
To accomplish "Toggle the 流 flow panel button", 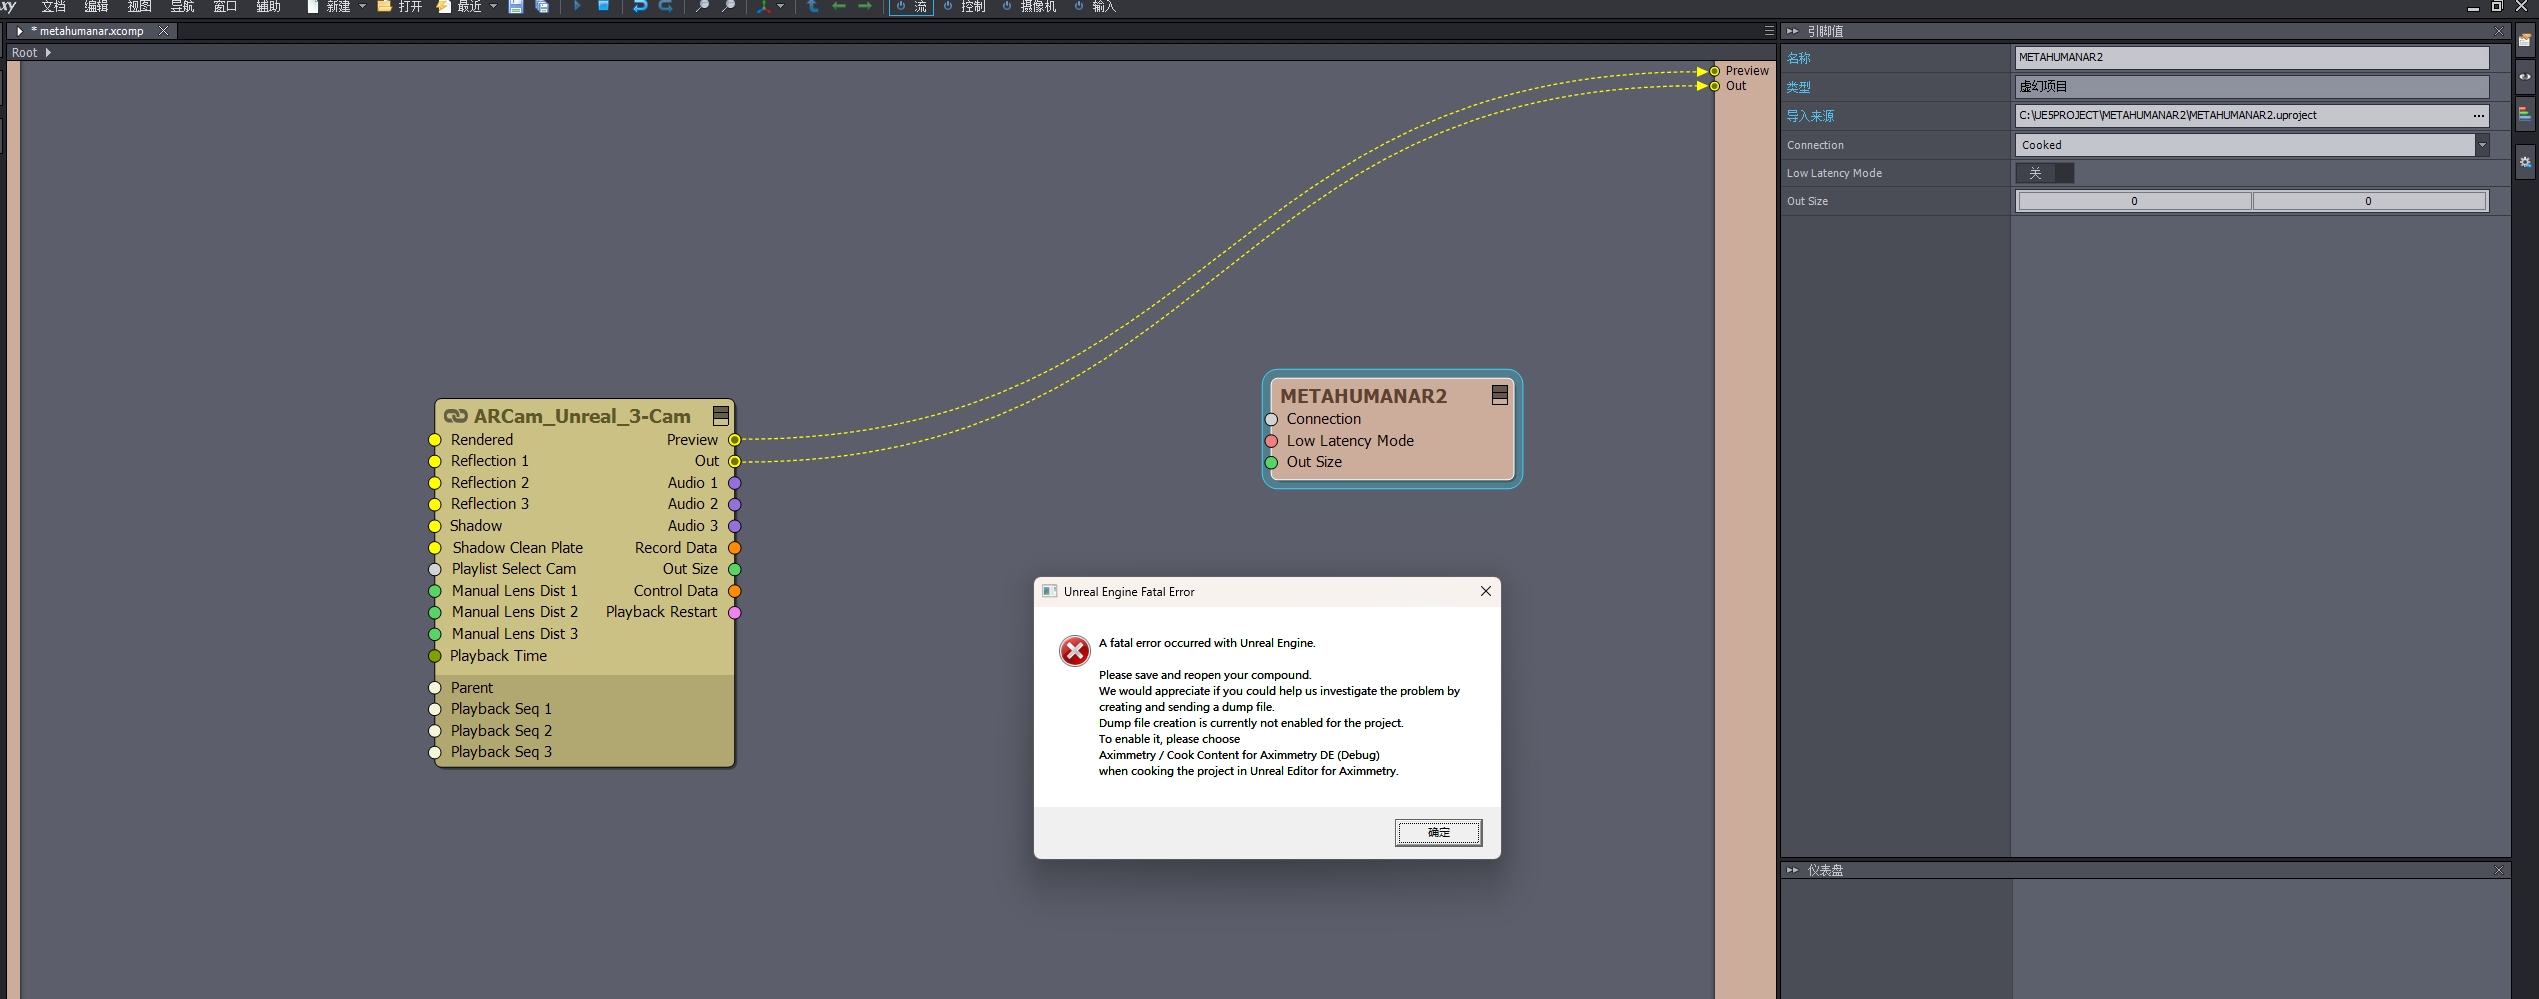I will pyautogui.click(x=911, y=7).
